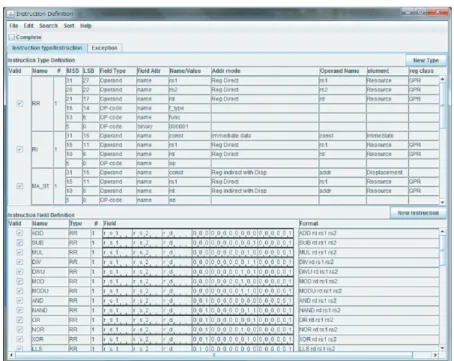This screenshot has height=361, width=454.
Task: Click format cell 'DIVU rd rs1 rs2'
Action: [x=368, y=272]
